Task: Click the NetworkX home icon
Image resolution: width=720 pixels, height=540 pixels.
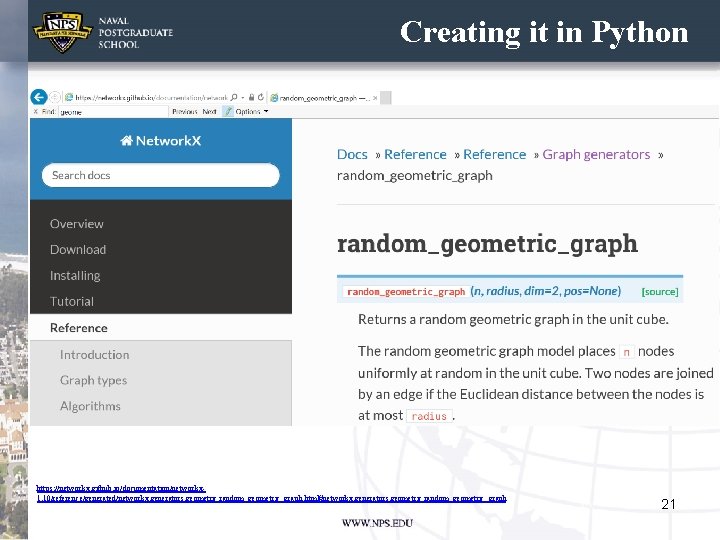Action: tap(126, 141)
